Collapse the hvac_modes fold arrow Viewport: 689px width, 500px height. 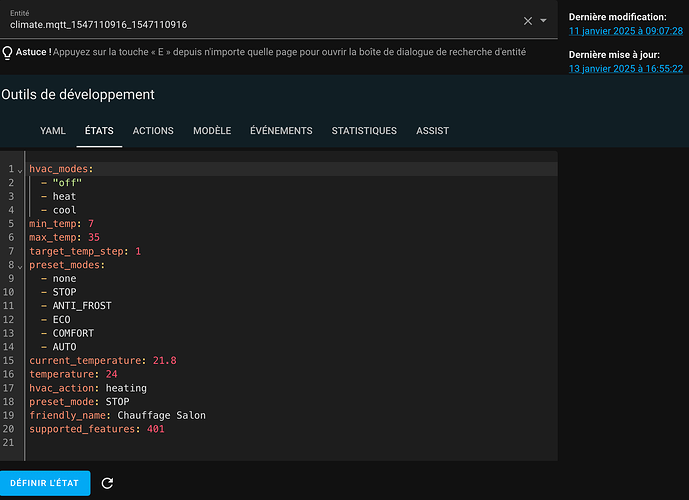[20, 170]
